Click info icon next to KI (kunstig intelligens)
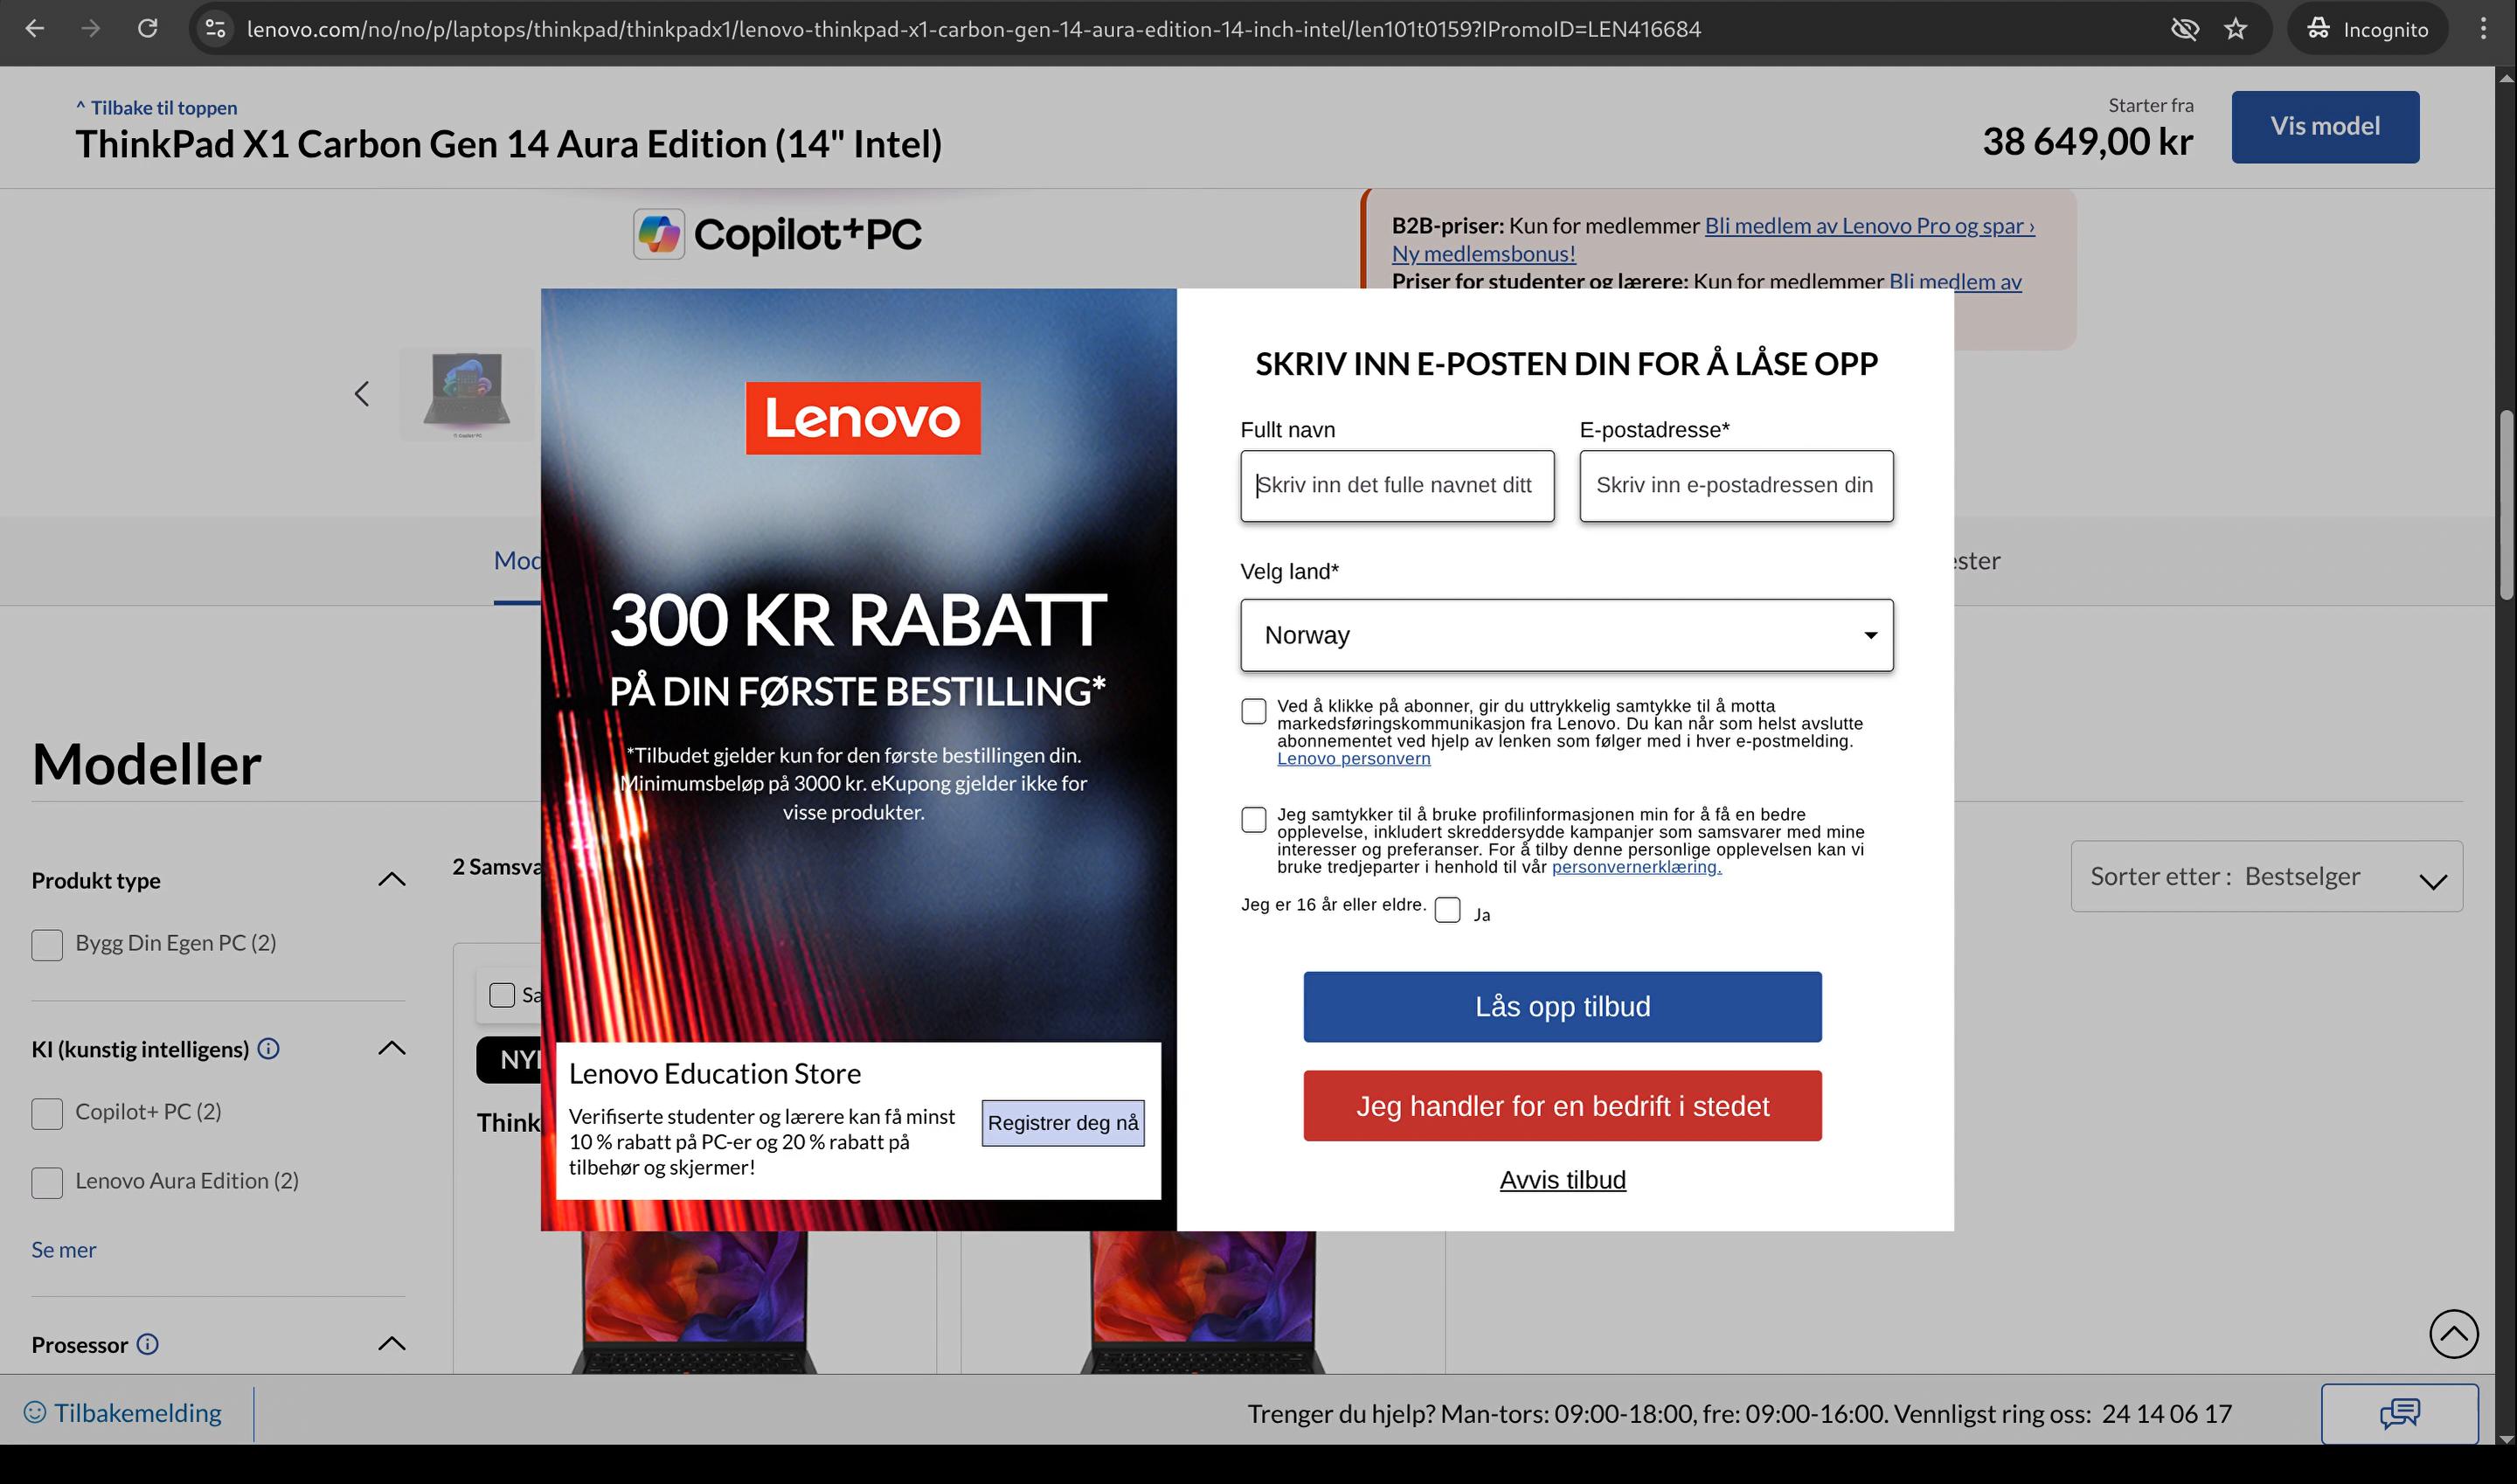Screen dimensions: 2517x1484 [x=268, y=1048]
